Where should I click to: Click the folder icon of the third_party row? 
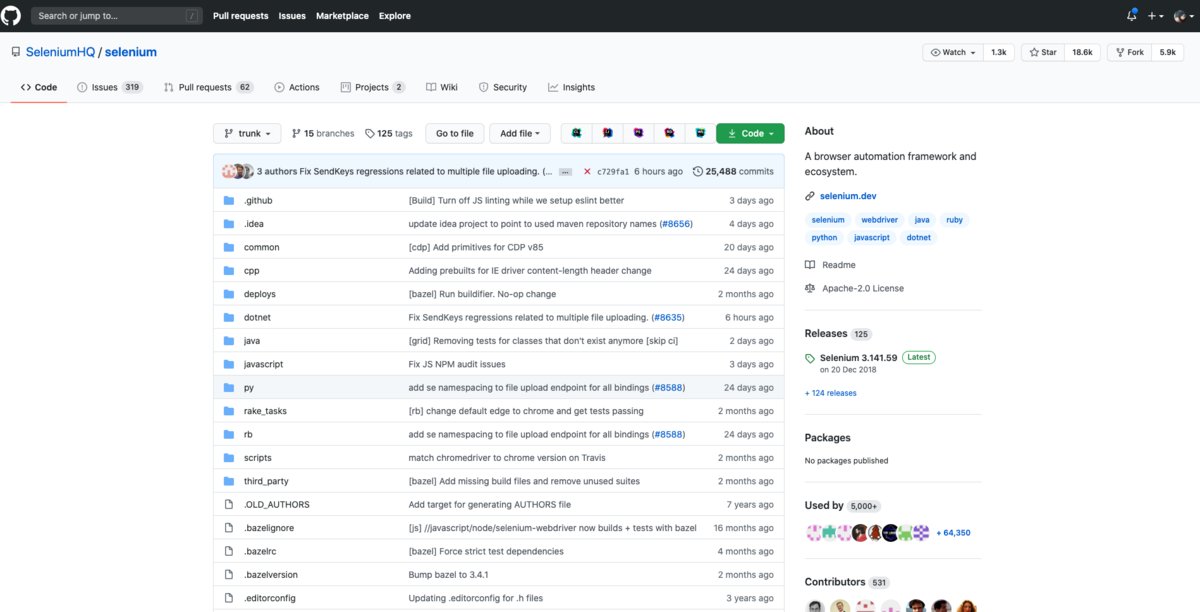tap(229, 481)
